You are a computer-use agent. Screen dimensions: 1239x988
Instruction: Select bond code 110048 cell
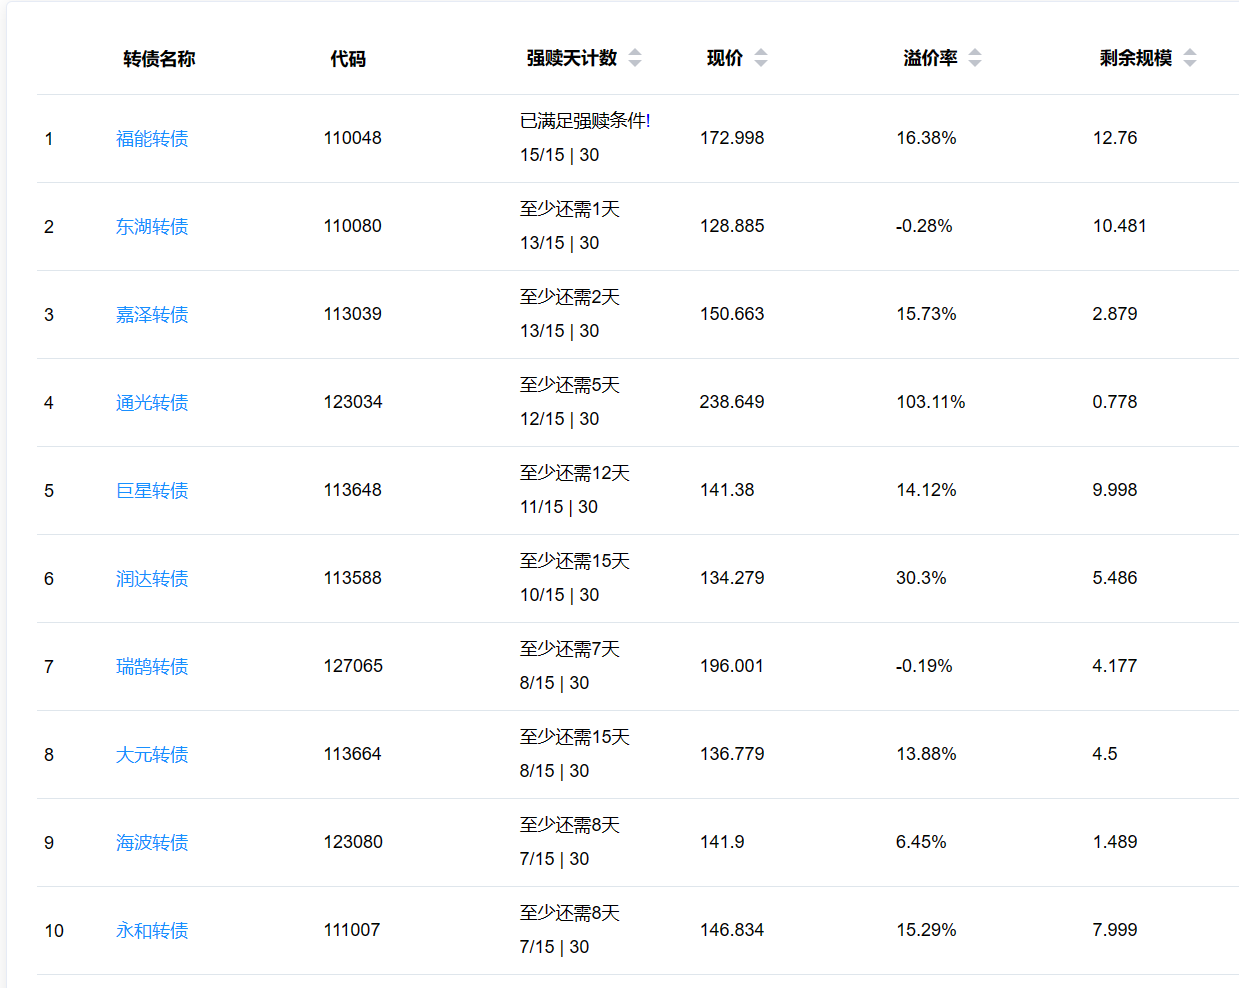[352, 138]
